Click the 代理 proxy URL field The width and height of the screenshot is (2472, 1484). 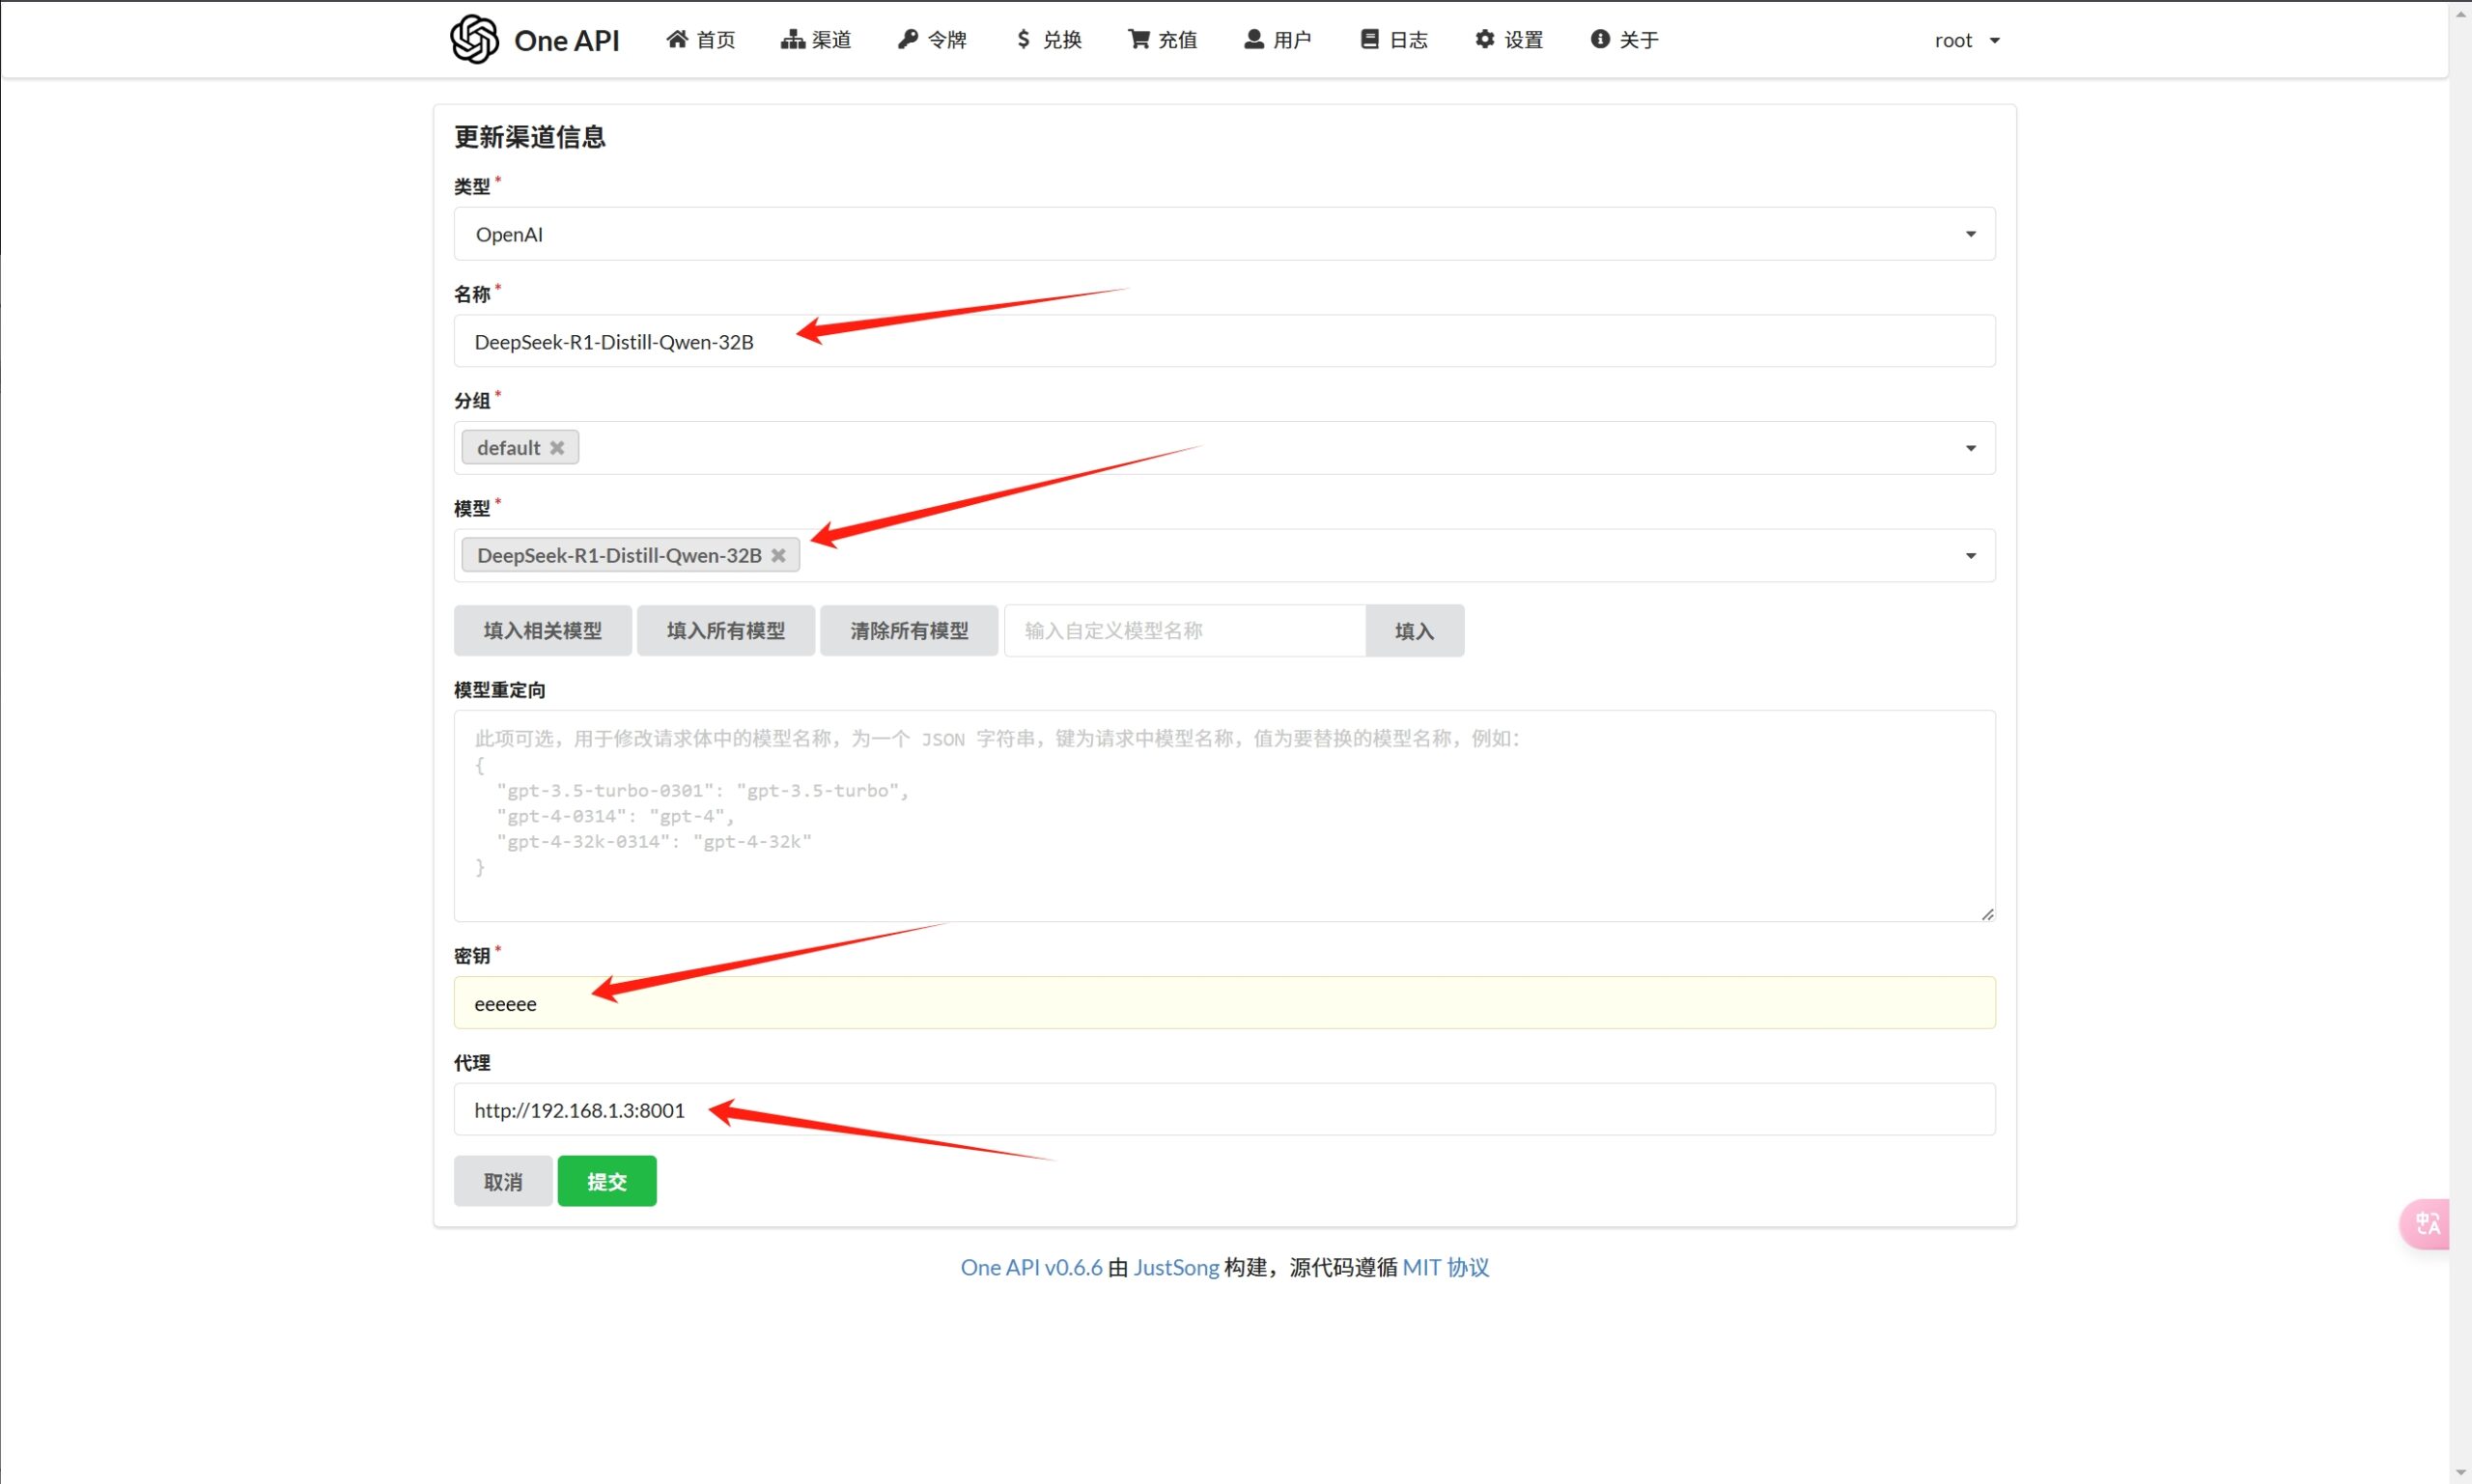(1224, 1110)
